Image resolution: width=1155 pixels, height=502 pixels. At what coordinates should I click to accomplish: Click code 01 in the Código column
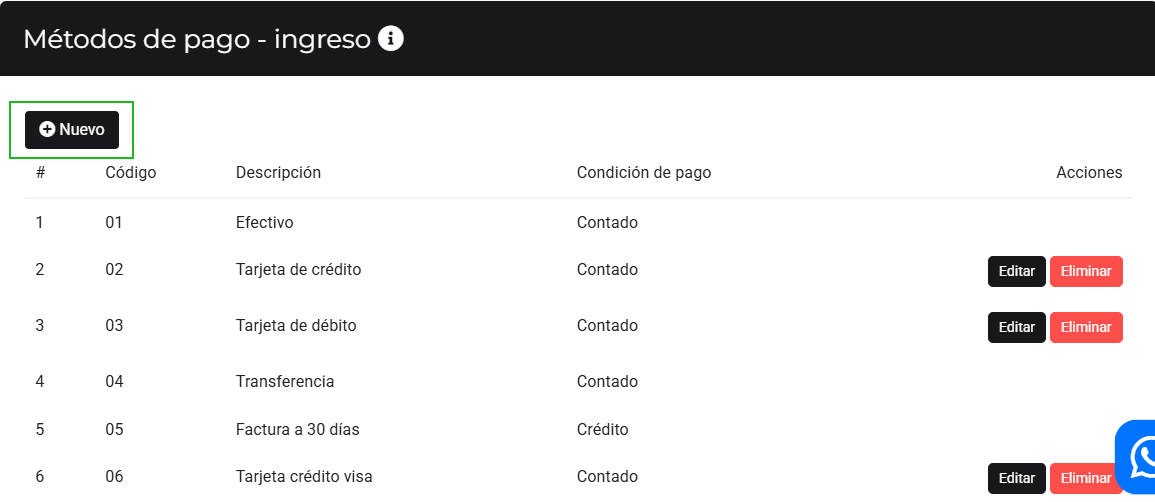(x=114, y=222)
